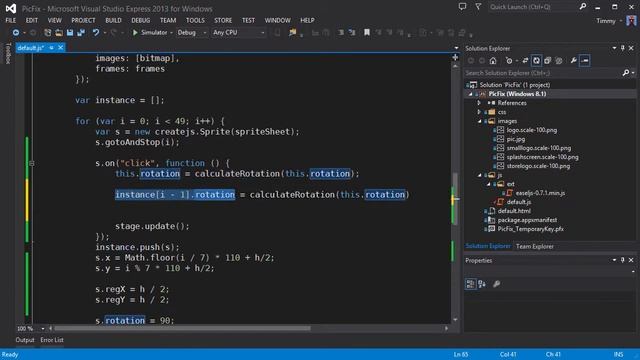Collapse the PicFix (Windows 8.1) project node
This screenshot has width=640, height=360.
tap(470, 94)
